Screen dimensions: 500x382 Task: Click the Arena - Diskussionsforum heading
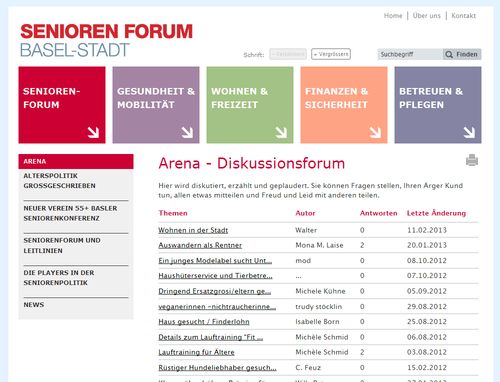(x=252, y=163)
